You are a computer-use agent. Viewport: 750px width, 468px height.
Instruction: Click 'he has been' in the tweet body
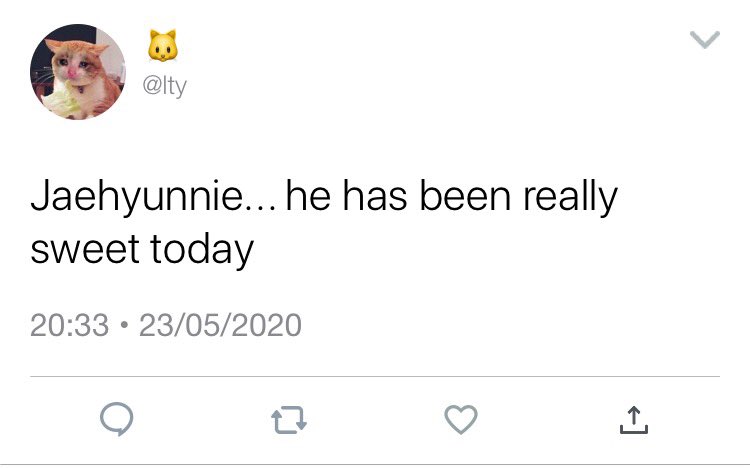pyautogui.click(x=398, y=195)
